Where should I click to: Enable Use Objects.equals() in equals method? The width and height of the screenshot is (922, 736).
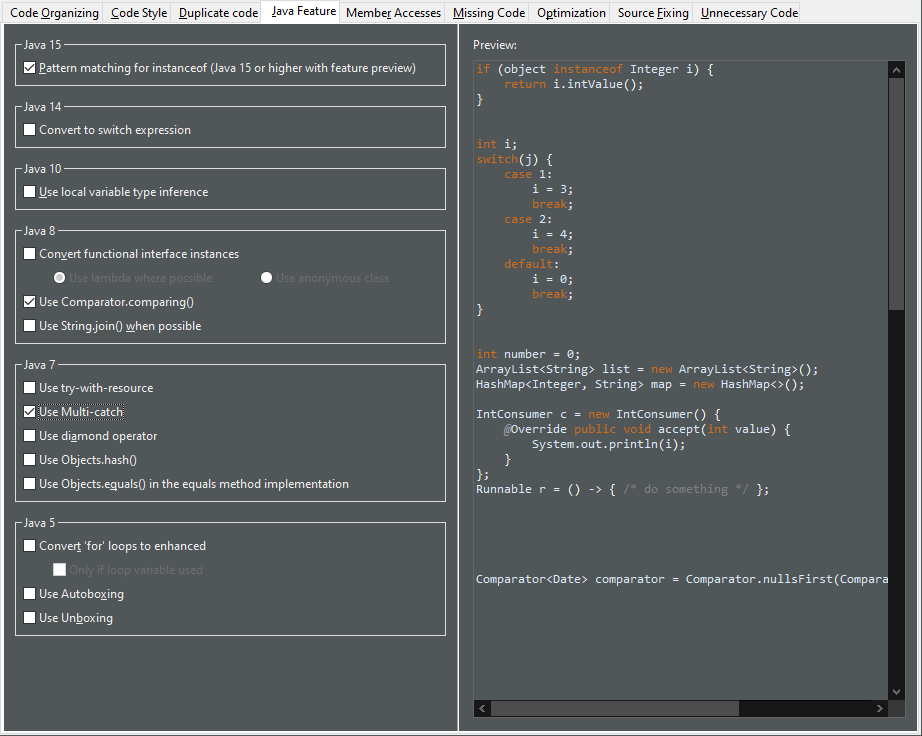click(29, 484)
